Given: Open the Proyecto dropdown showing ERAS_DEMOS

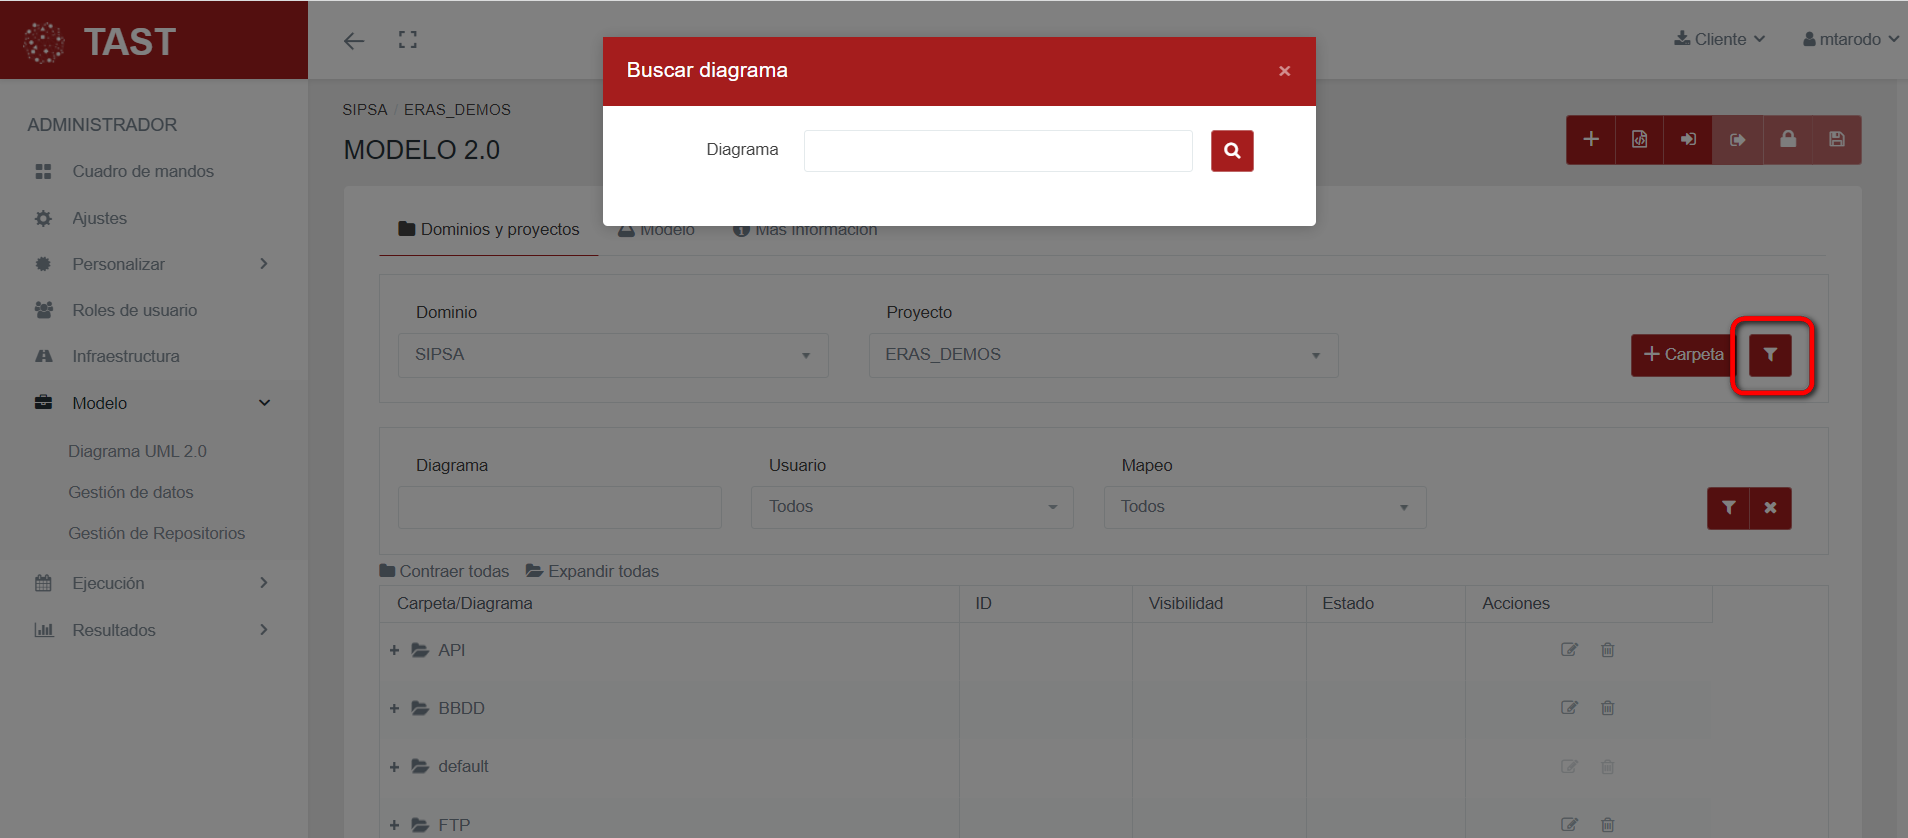Looking at the screenshot, I should (x=1102, y=355).
